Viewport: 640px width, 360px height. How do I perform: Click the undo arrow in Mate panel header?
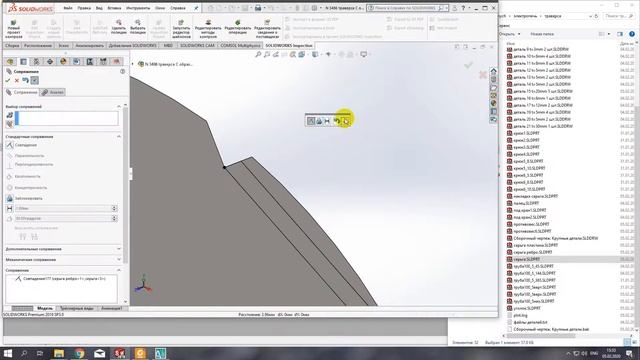(25, 80)
